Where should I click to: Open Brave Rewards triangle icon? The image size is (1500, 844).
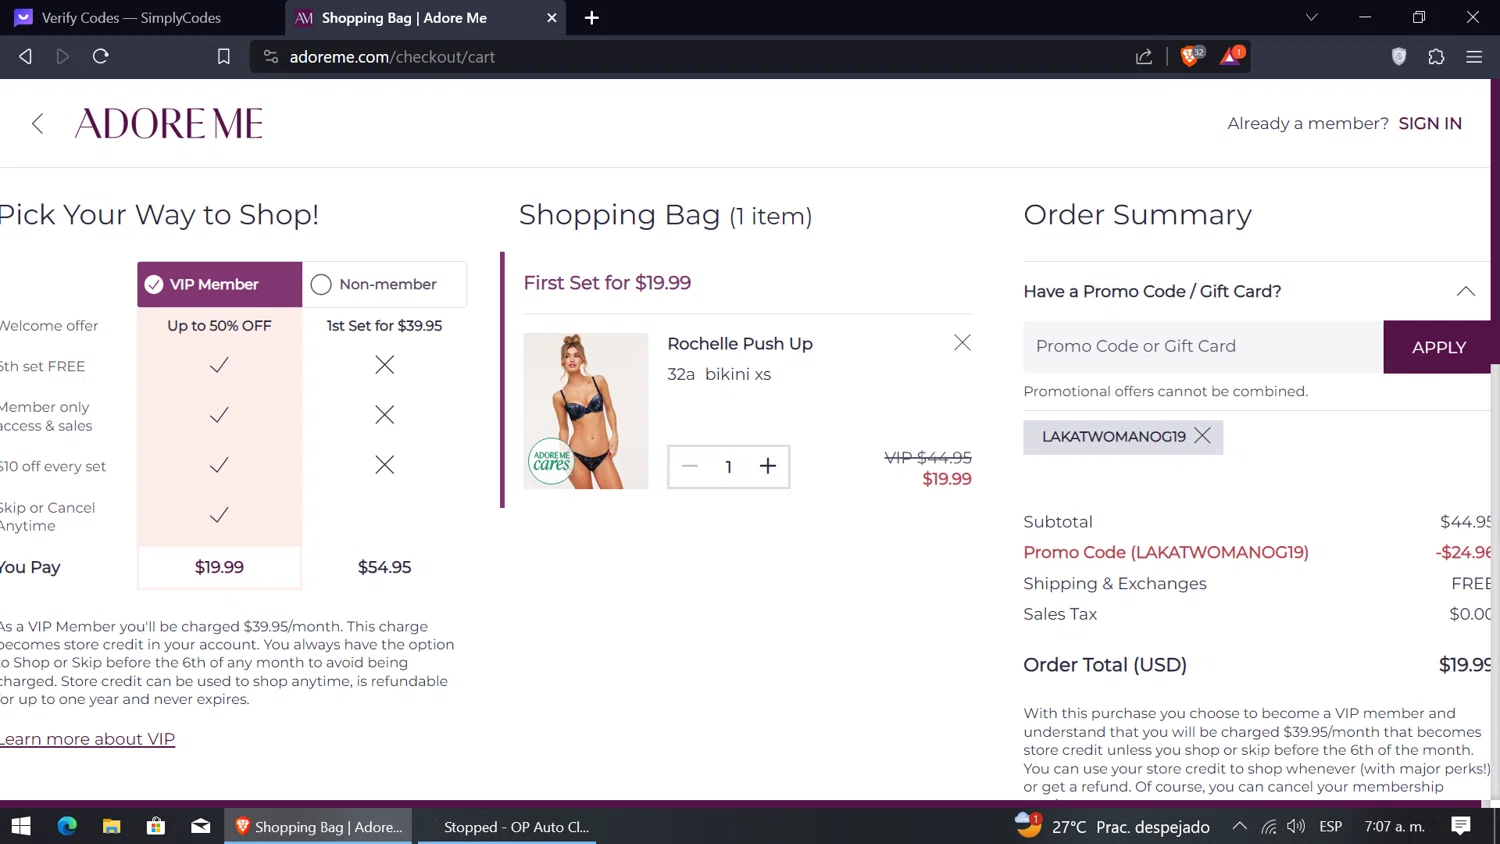tap(1231, 56)
